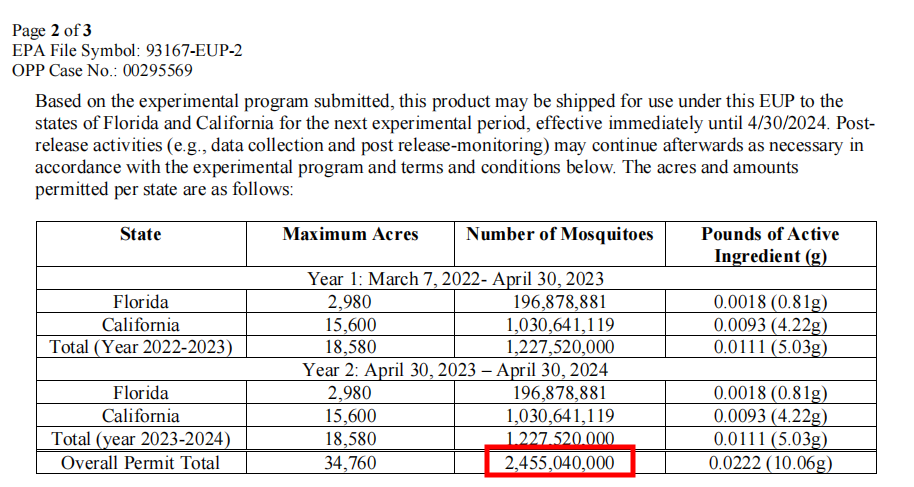
Task: Click the Page 2 of 3 indicator
Action: 51,30
